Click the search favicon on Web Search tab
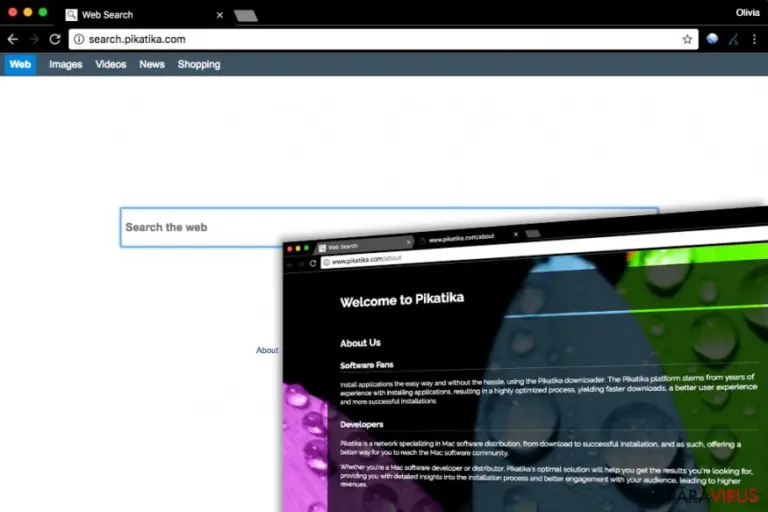 point(72,15)
